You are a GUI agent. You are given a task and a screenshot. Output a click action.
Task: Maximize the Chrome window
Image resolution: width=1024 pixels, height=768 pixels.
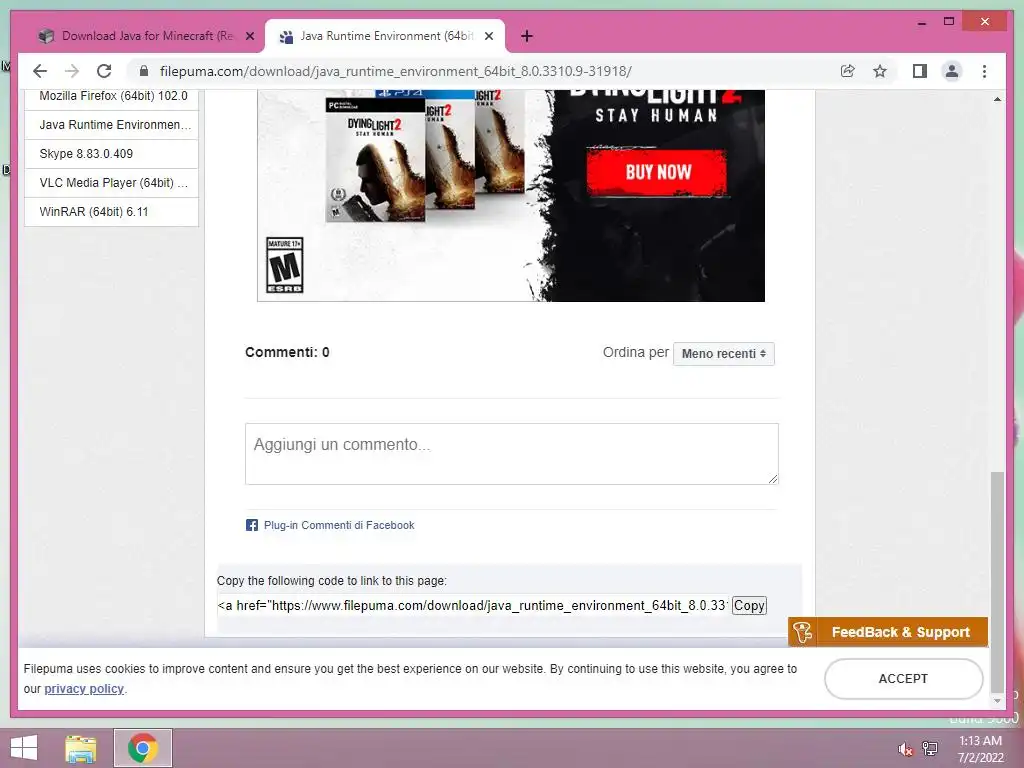(x=949, y=22)
